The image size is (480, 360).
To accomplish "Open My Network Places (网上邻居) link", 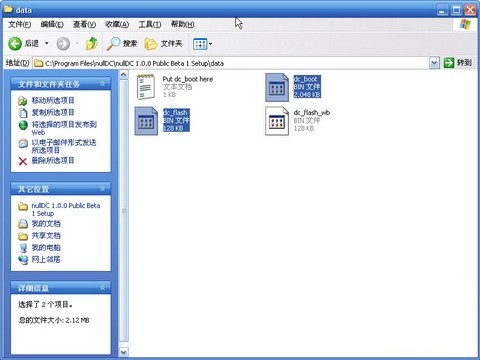I will [46, 259].
